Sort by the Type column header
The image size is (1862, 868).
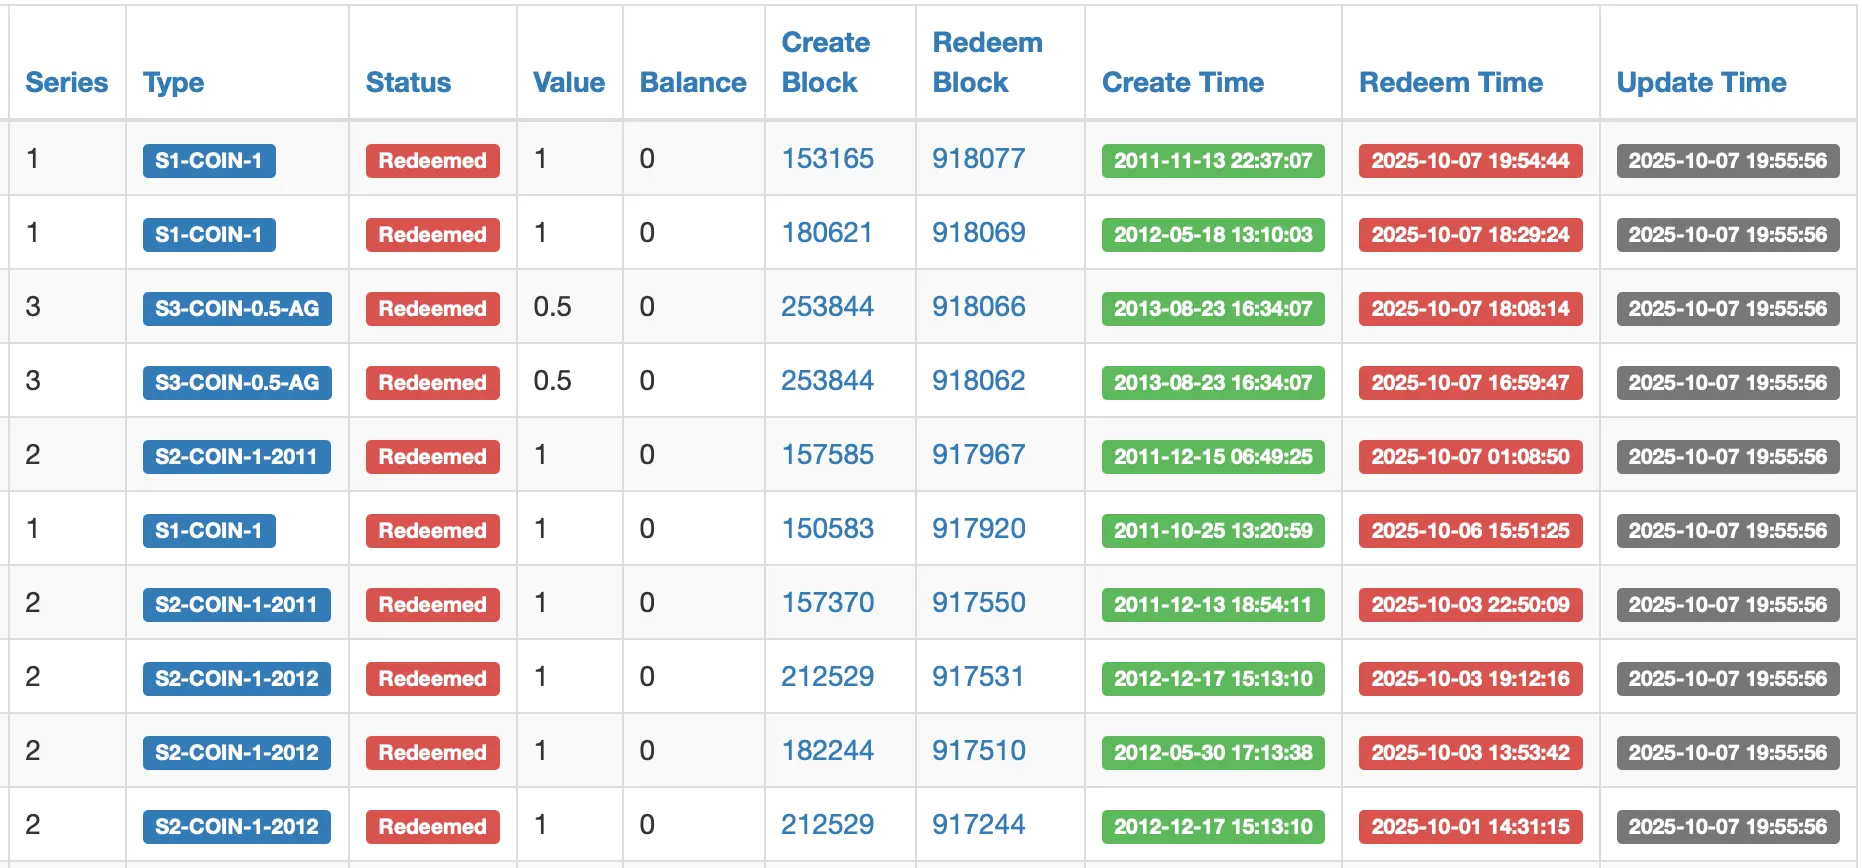point(173,82)
